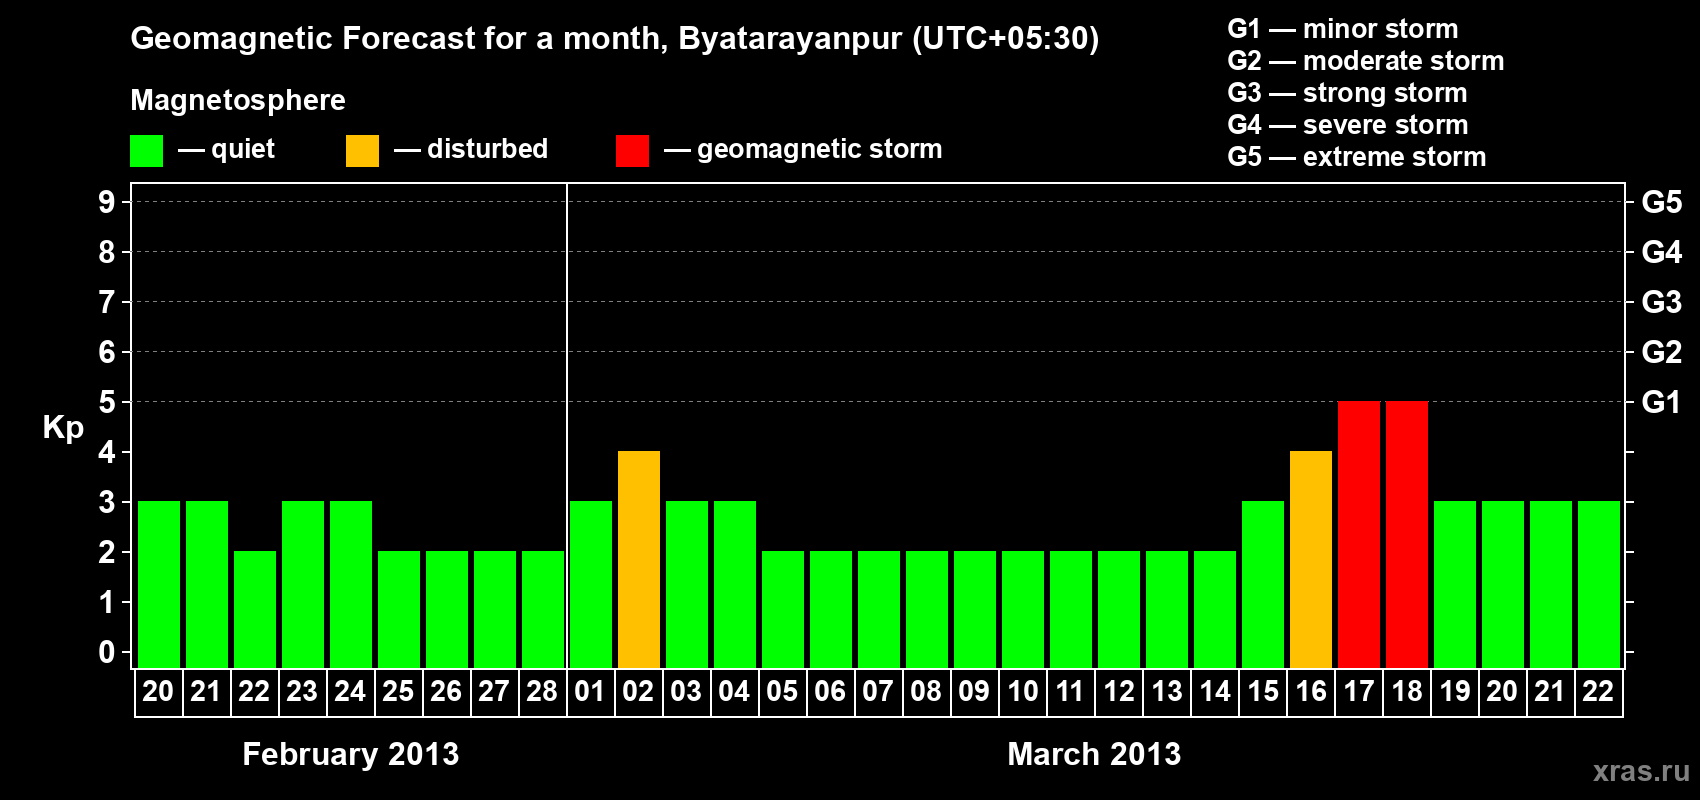This screenshot has width=1700, height=800.
Task: Click the red geomagnetic storm legend swatch
Action: tap(633, 151)
